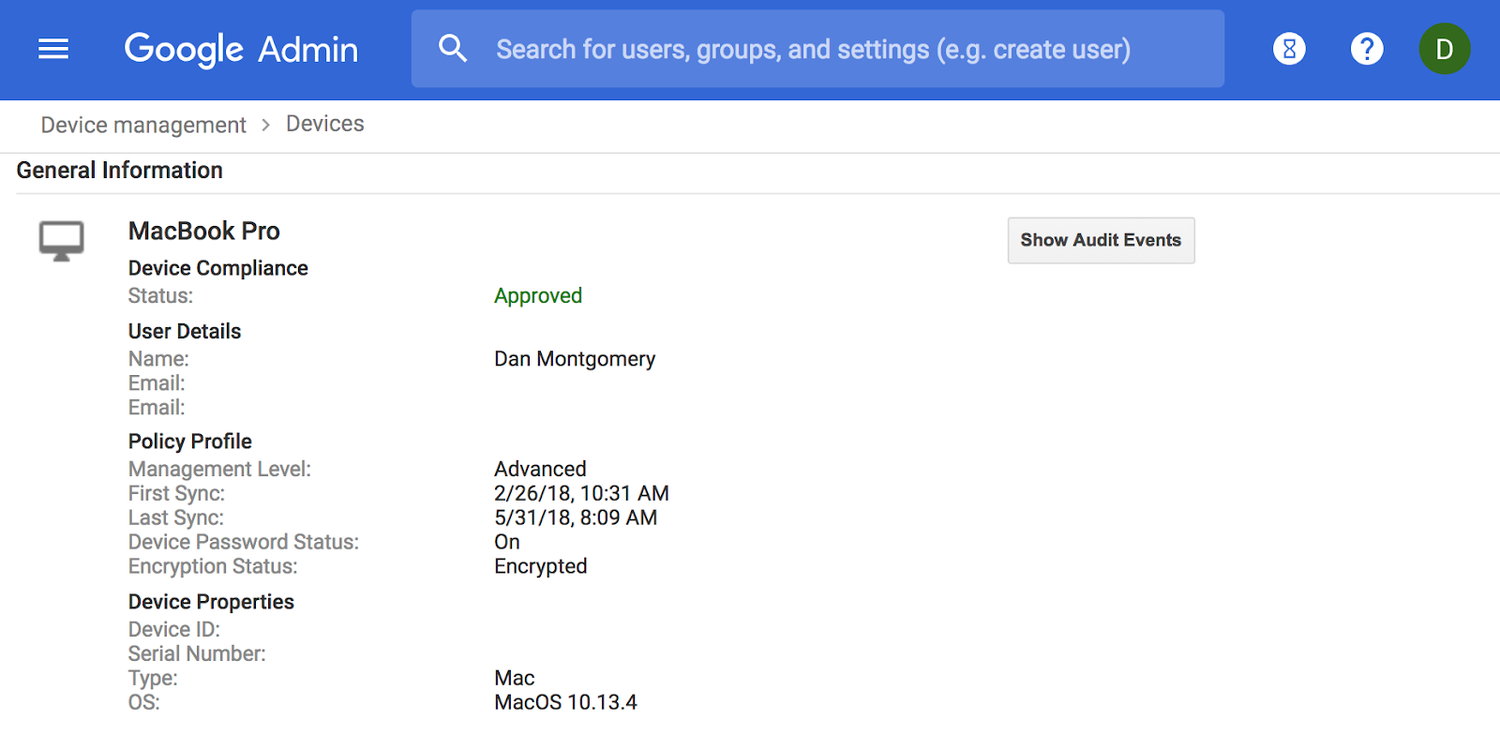Open the pending tasks hourglass icon
Viewport: 1500px width, 750px height.
(1289, 48)
